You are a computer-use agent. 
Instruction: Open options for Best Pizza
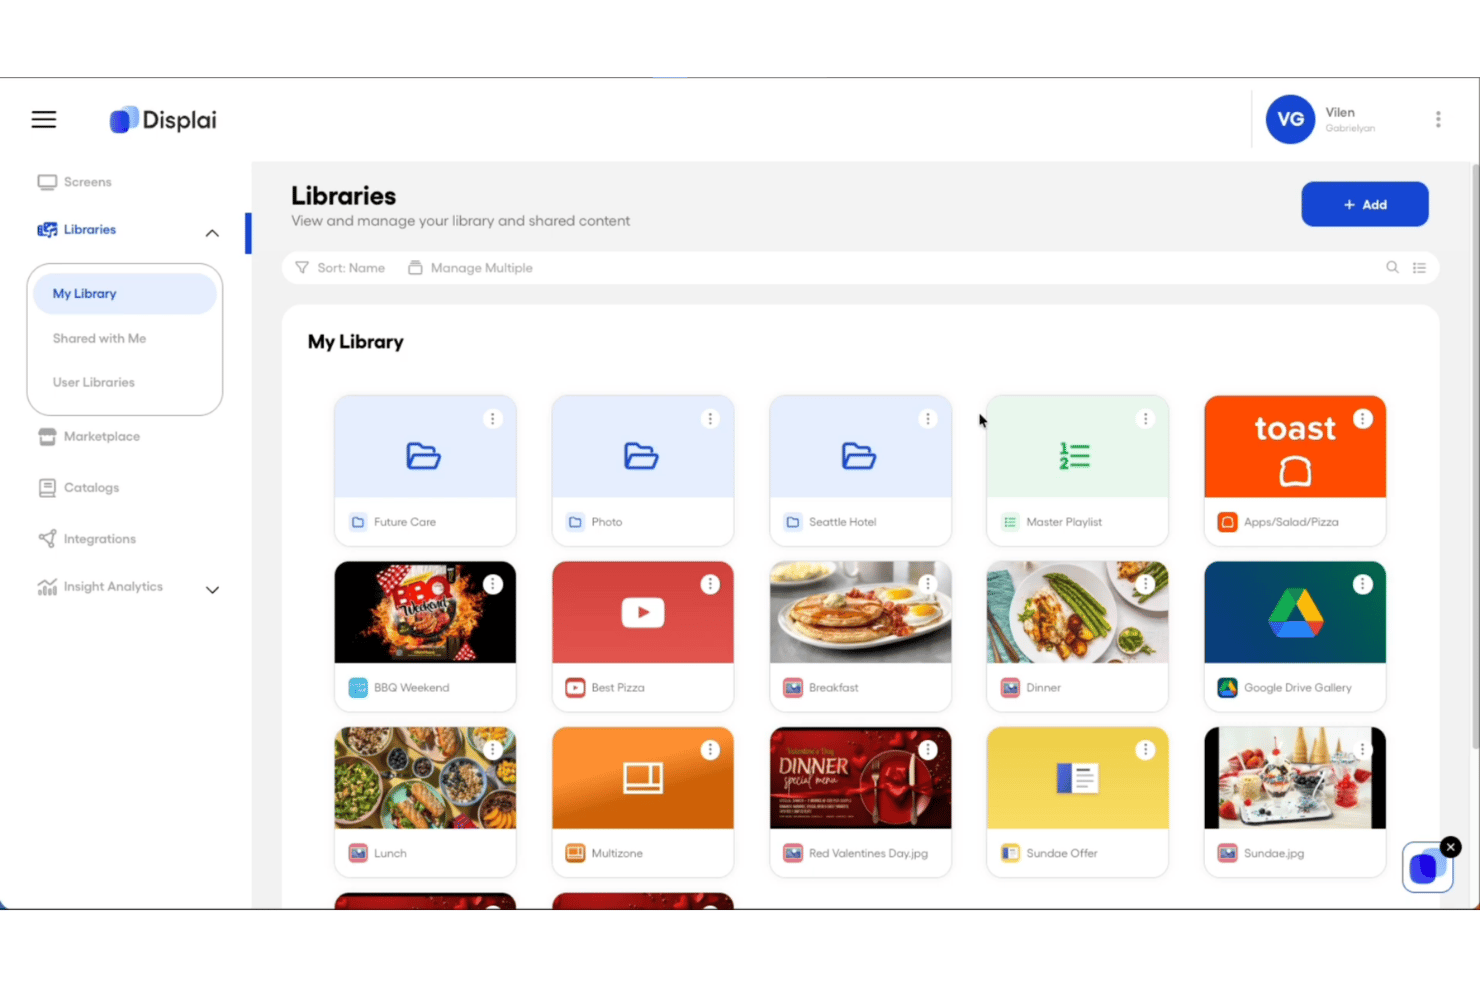pos(710,584)
